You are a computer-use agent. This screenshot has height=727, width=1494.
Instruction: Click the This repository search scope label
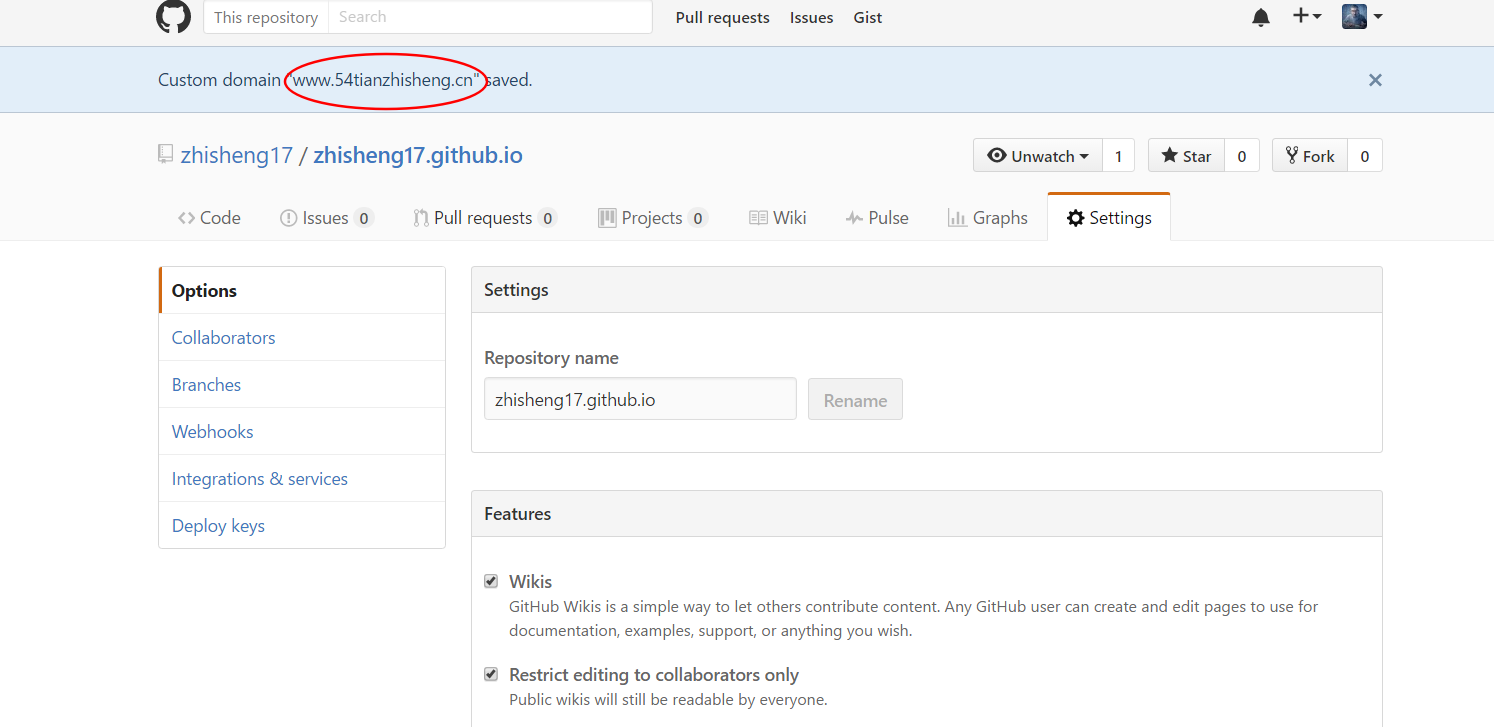click(266, 17)
